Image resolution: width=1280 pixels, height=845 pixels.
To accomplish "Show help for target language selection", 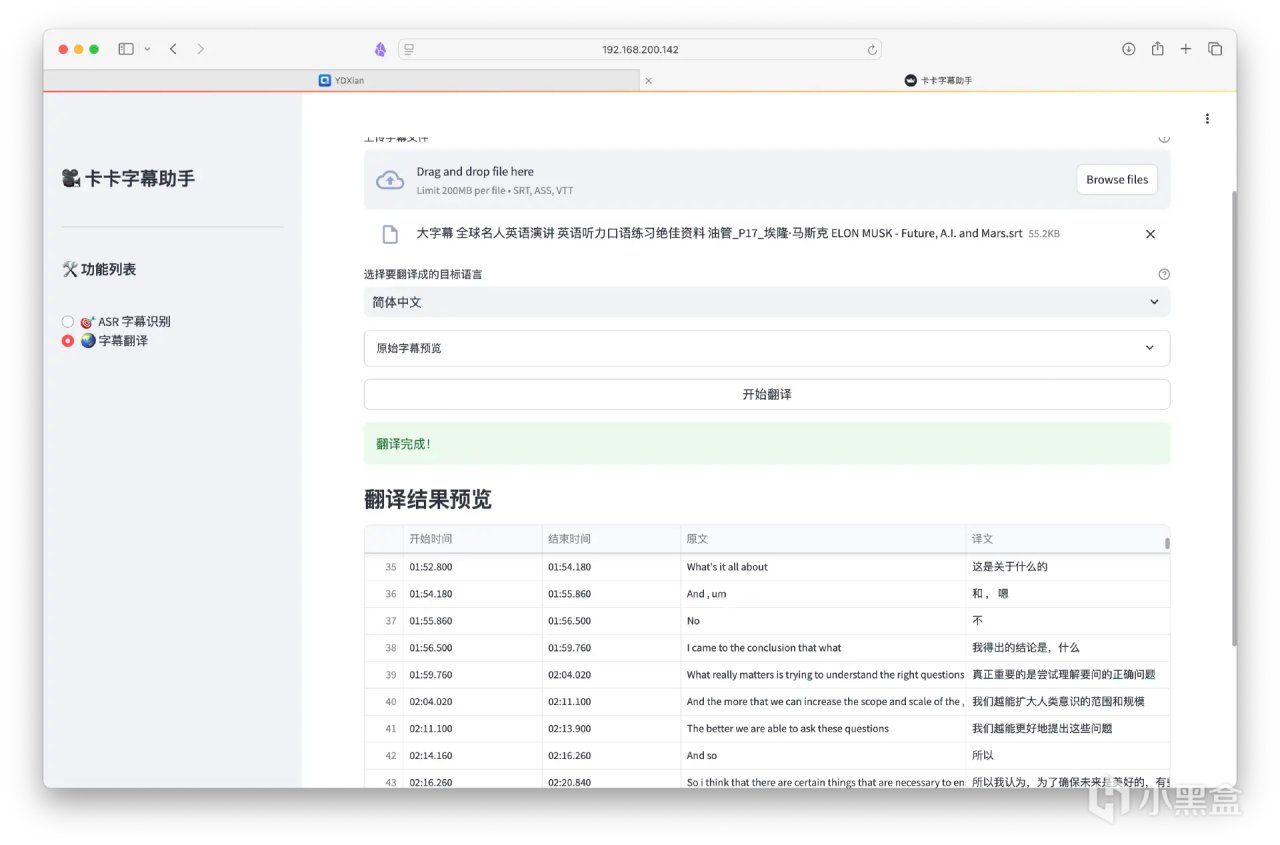I will [1163, 274].
